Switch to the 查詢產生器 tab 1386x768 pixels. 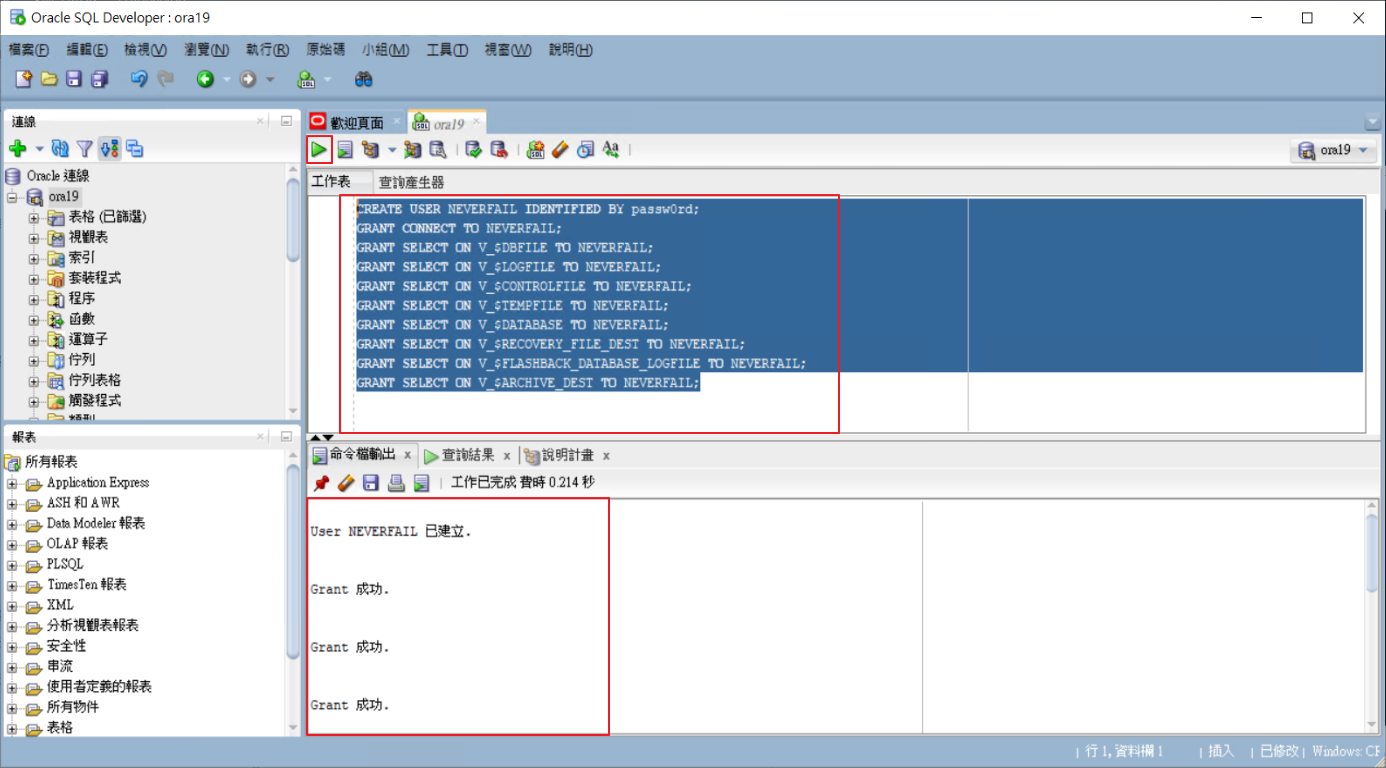tap(411, 182)
